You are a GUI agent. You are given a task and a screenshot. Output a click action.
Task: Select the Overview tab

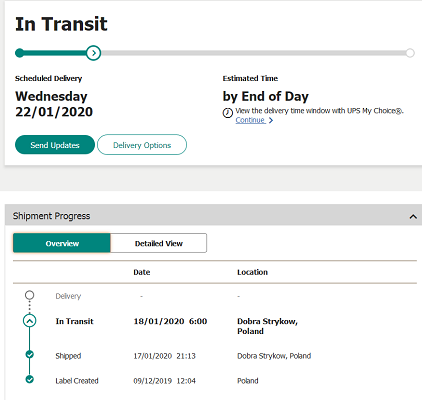(x=62, y=243)
